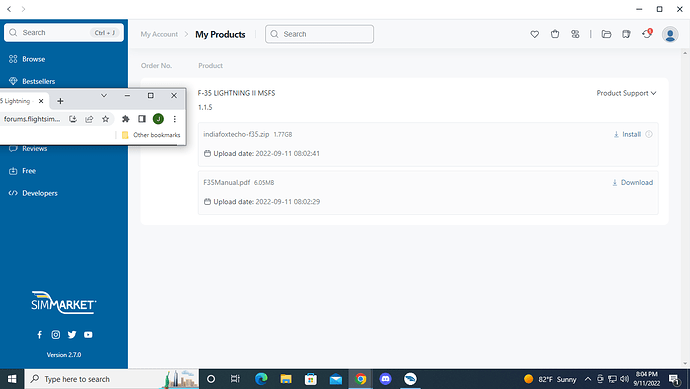Open the taskbar volume icon
690x389 pixels.
[624, 379]
